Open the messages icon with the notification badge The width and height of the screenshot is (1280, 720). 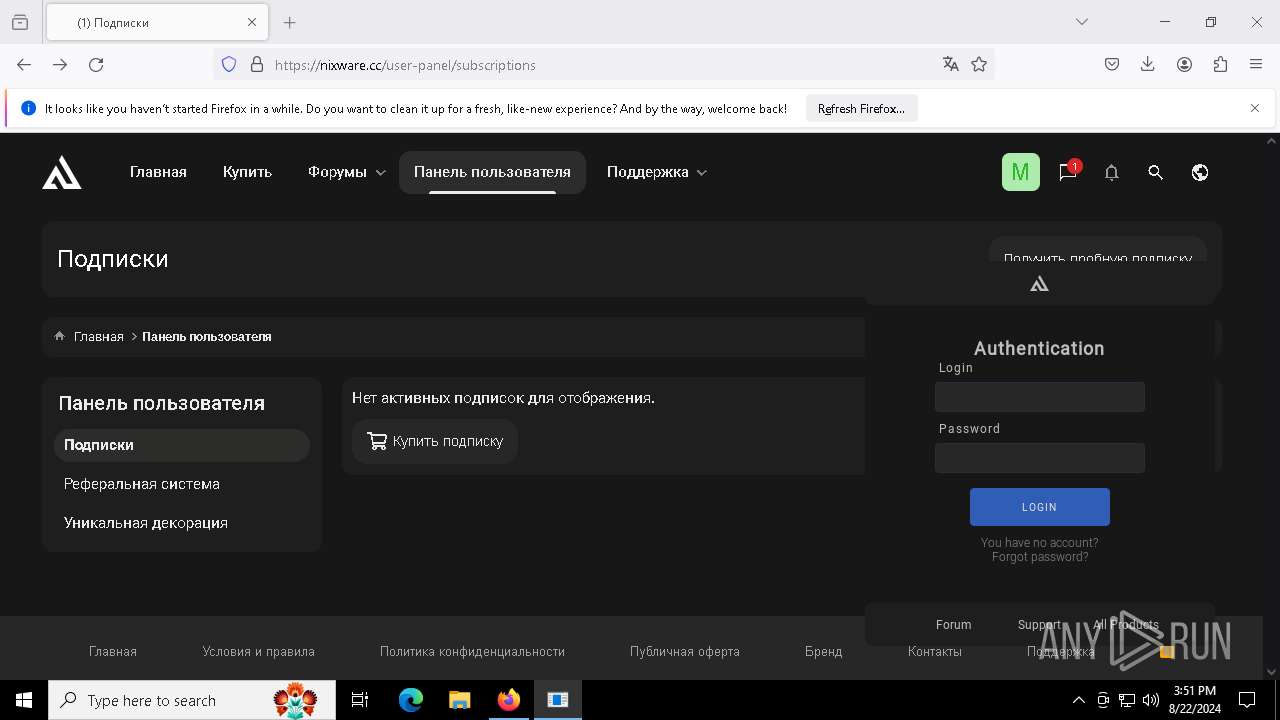point(1067,172)
